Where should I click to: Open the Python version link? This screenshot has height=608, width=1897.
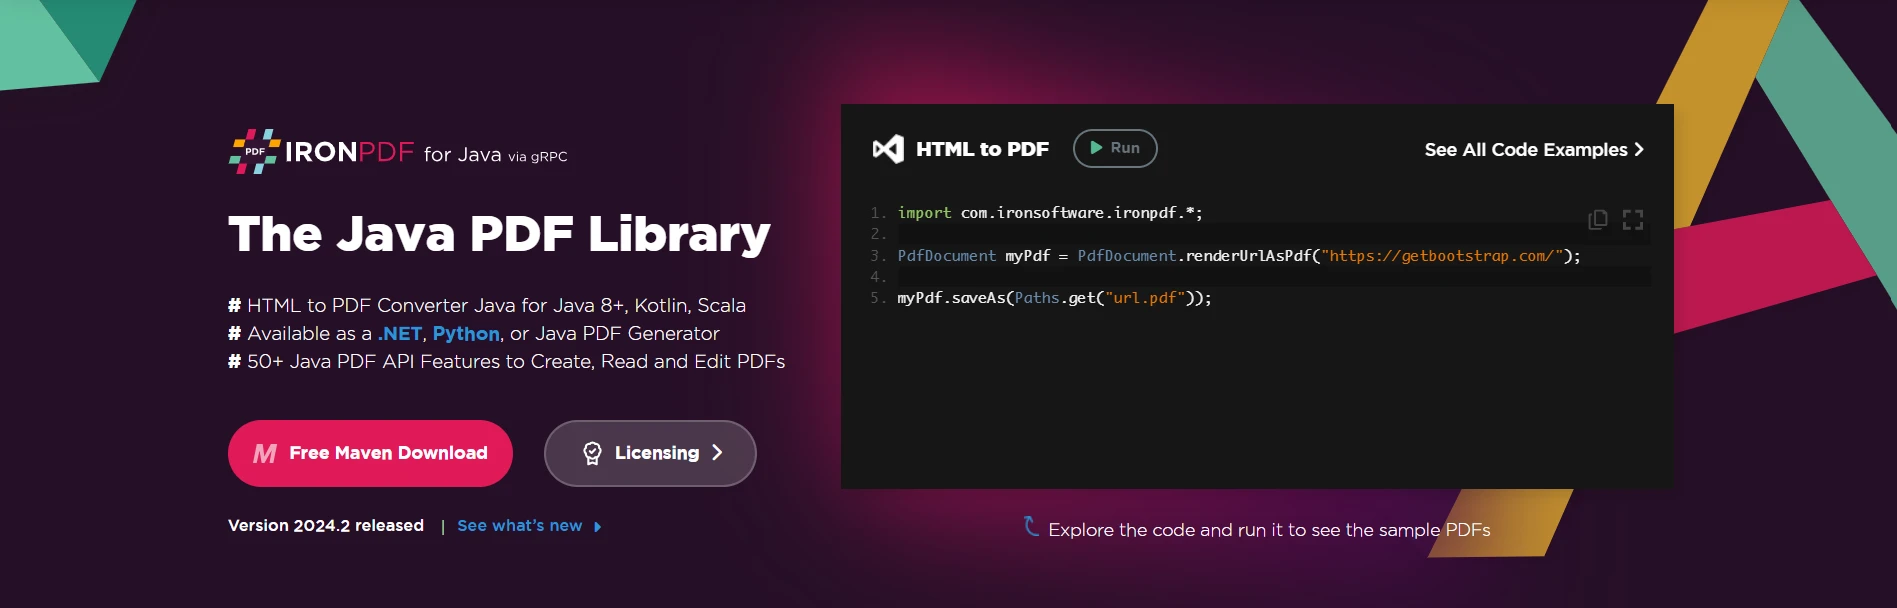click(x=466, y=333)
